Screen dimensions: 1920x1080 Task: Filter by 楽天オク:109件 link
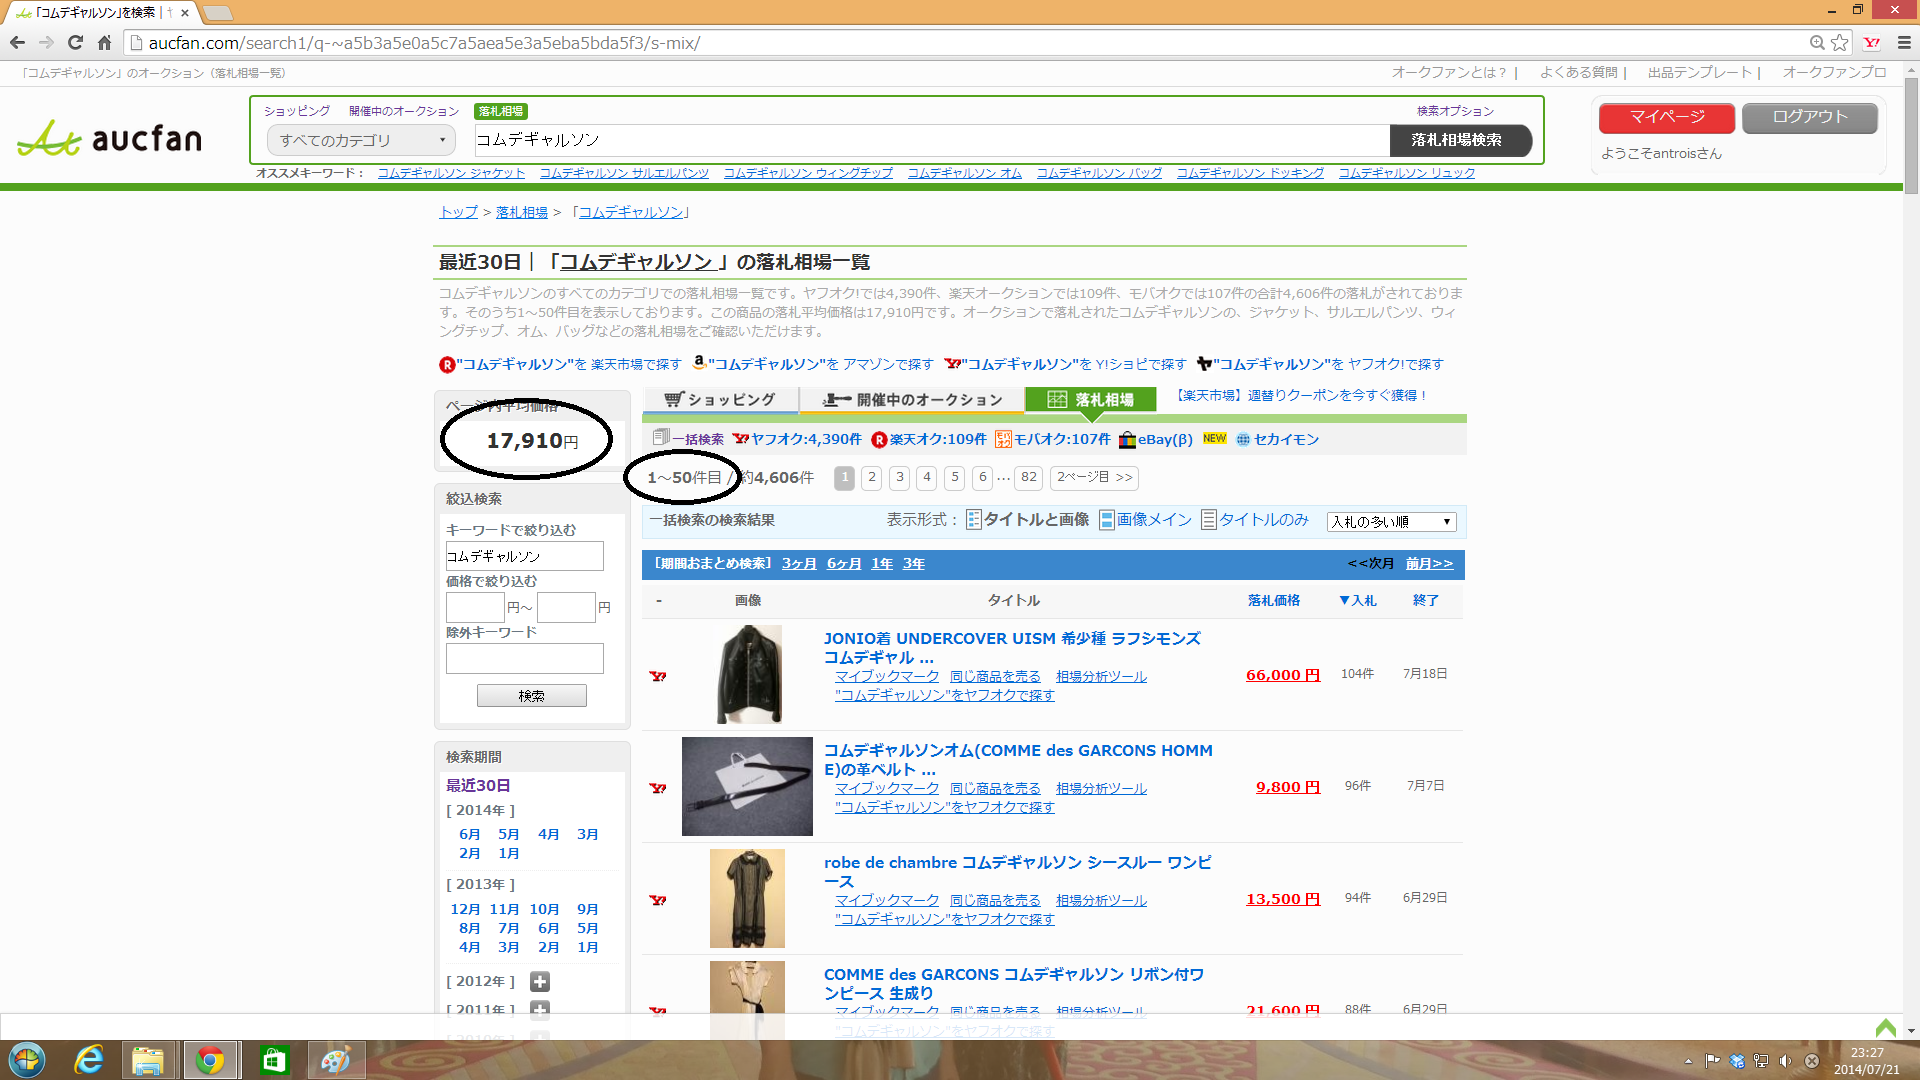point(929,439)
